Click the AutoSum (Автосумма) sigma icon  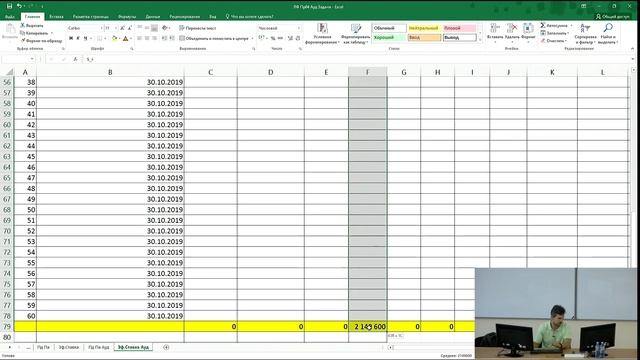[x=543, y=25]
